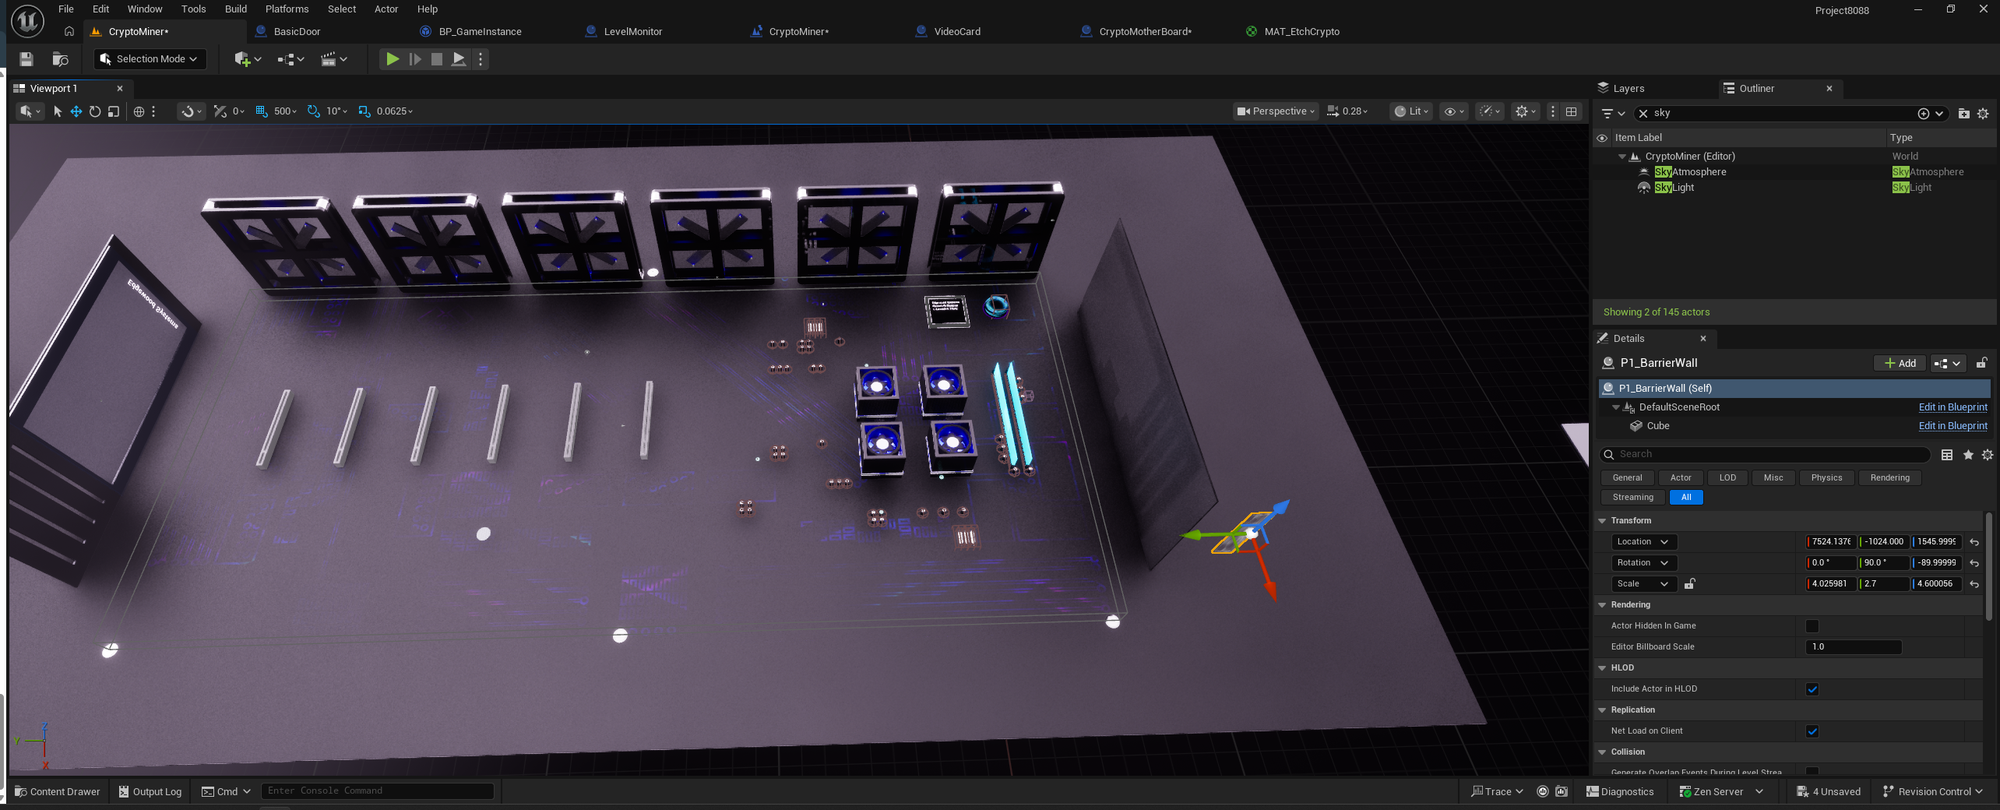Click the Add component button
This screenshot has width=2000, height=810.
[1900, 363]
